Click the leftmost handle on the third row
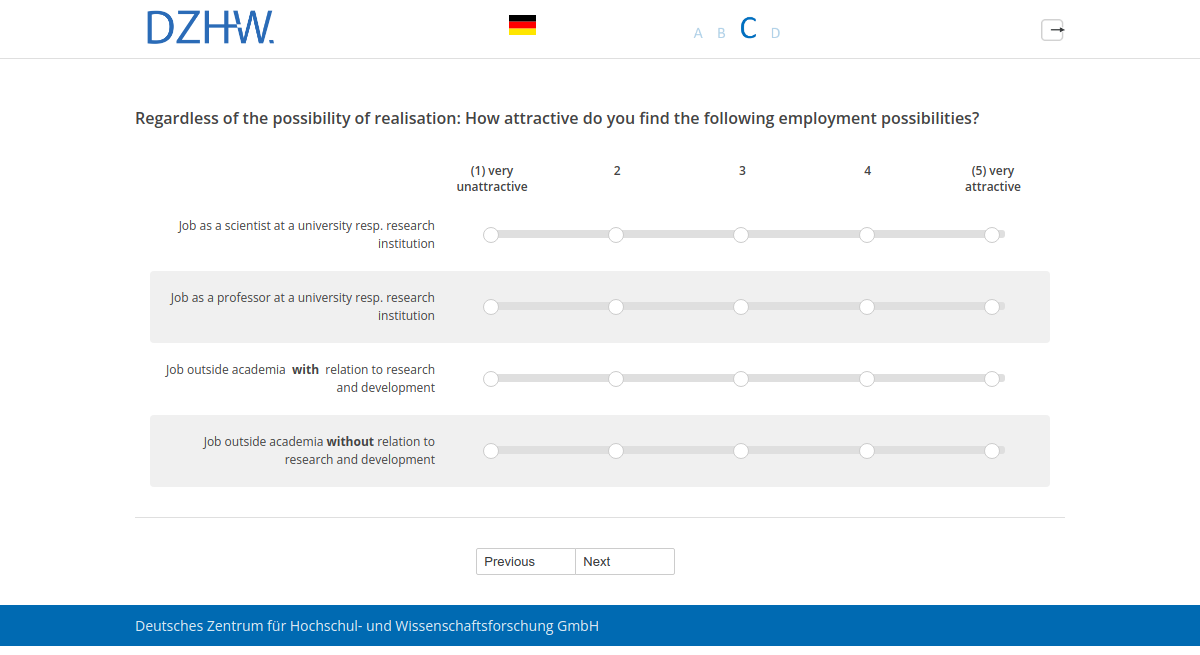 tap(490, 379)
